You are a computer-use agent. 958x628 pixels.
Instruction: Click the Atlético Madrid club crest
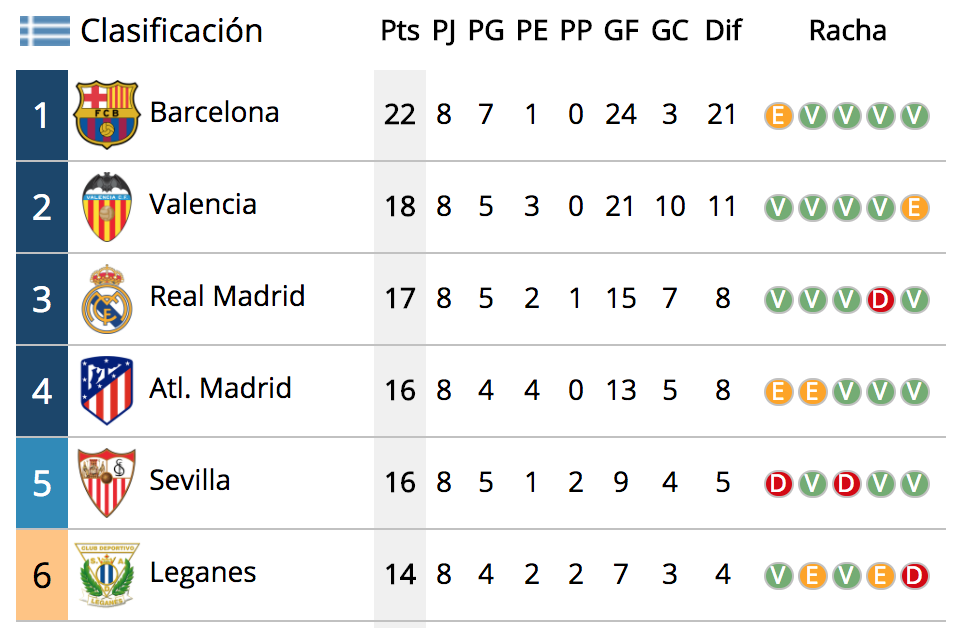click(107, 391)
